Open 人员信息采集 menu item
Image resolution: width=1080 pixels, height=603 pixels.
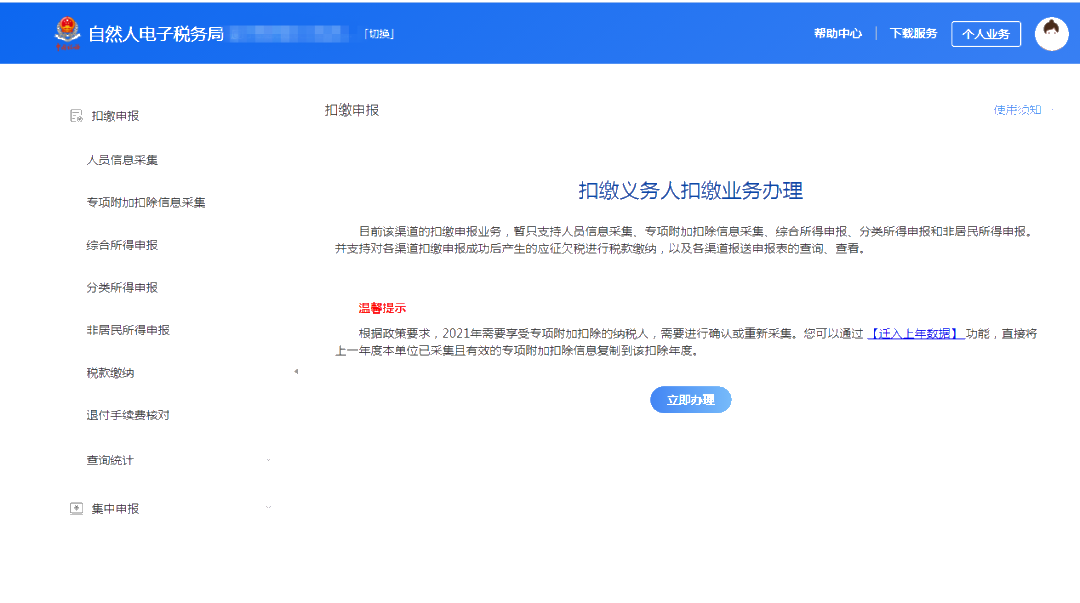click(x=122, y=160)
